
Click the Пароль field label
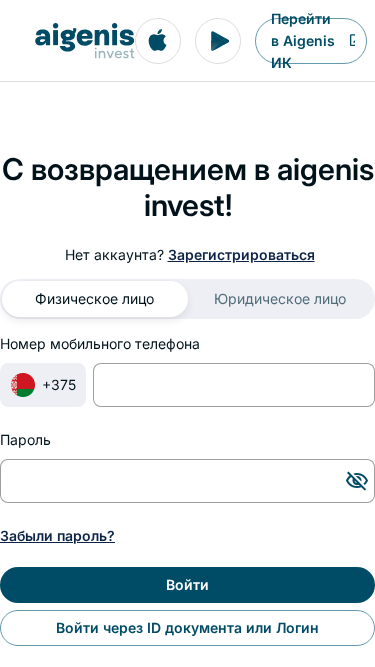pyautogui.click(x=26, y=440)
